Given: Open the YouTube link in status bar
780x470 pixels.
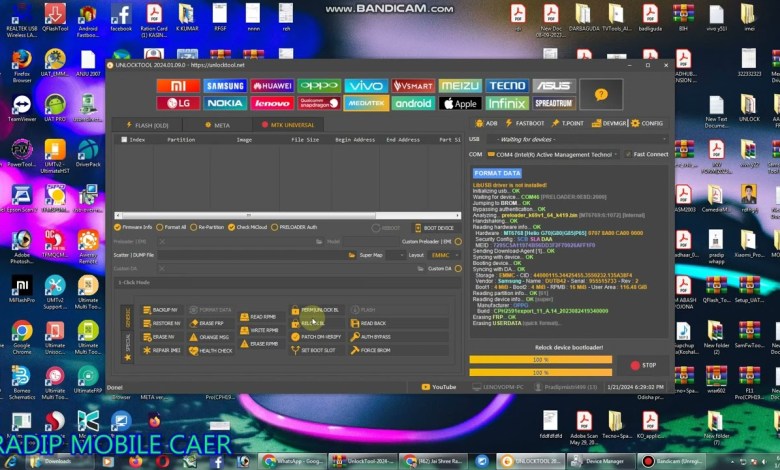Looking at the screenshot, I should pyautogui.click(x=439, y=387).
